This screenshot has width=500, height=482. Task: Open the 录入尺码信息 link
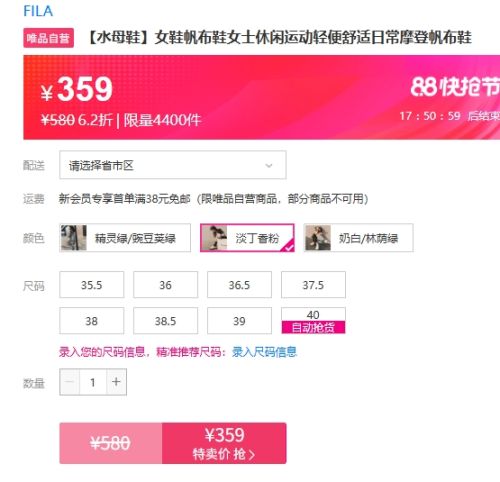pyautogui.click(x=264, y=352)
